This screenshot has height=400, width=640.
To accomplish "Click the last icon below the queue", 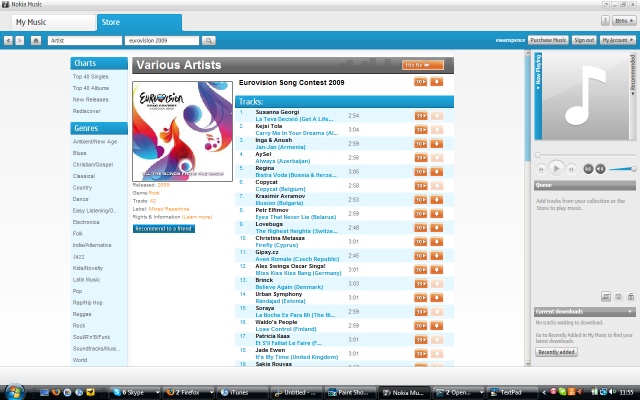I will [x=631, y=296].
